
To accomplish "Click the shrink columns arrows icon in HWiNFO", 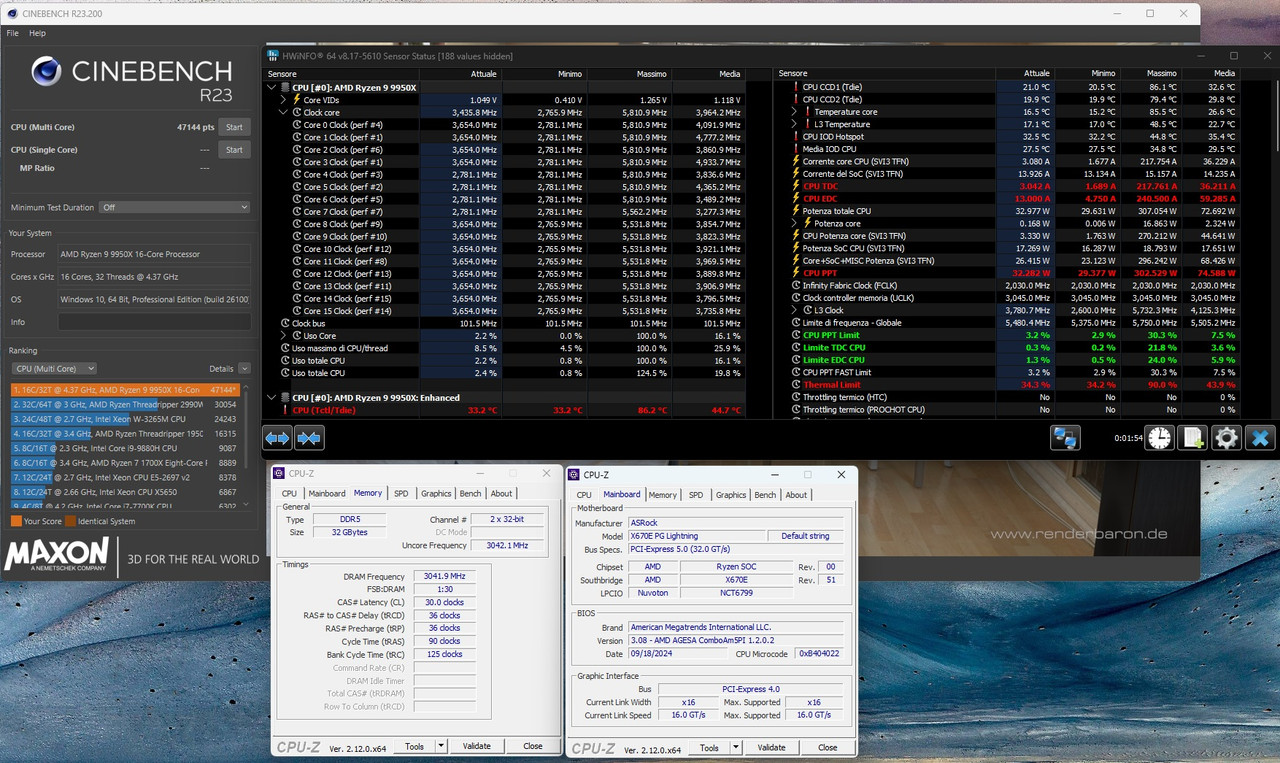I will click(x=309, y=438).
